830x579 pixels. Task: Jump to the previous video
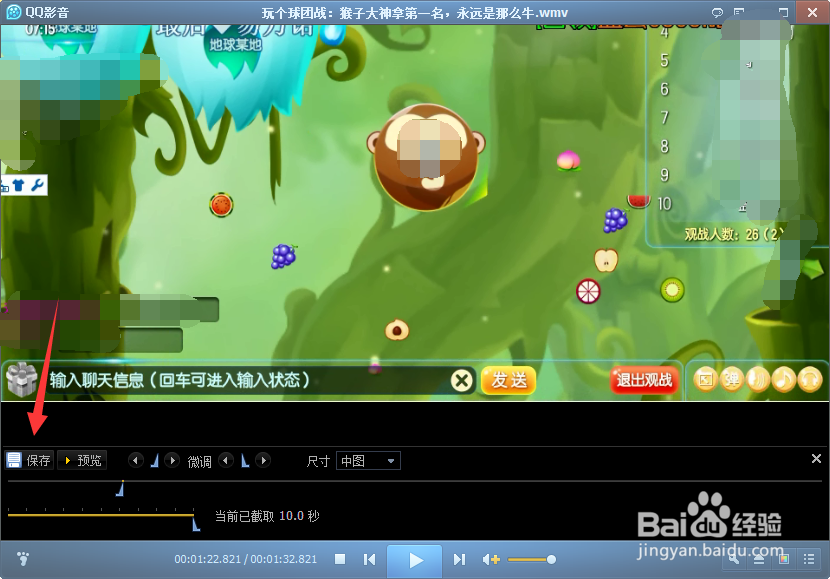(x=369, y=559)
